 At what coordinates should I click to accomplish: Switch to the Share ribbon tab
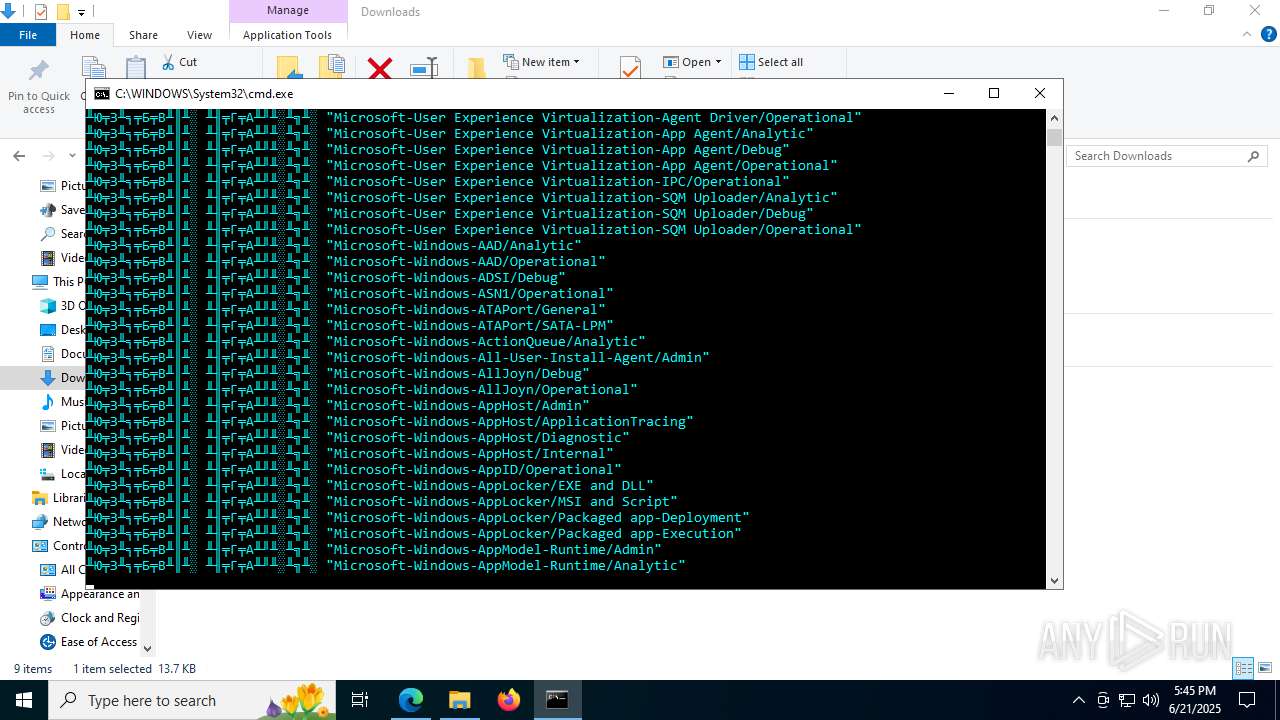coord(143,35)
